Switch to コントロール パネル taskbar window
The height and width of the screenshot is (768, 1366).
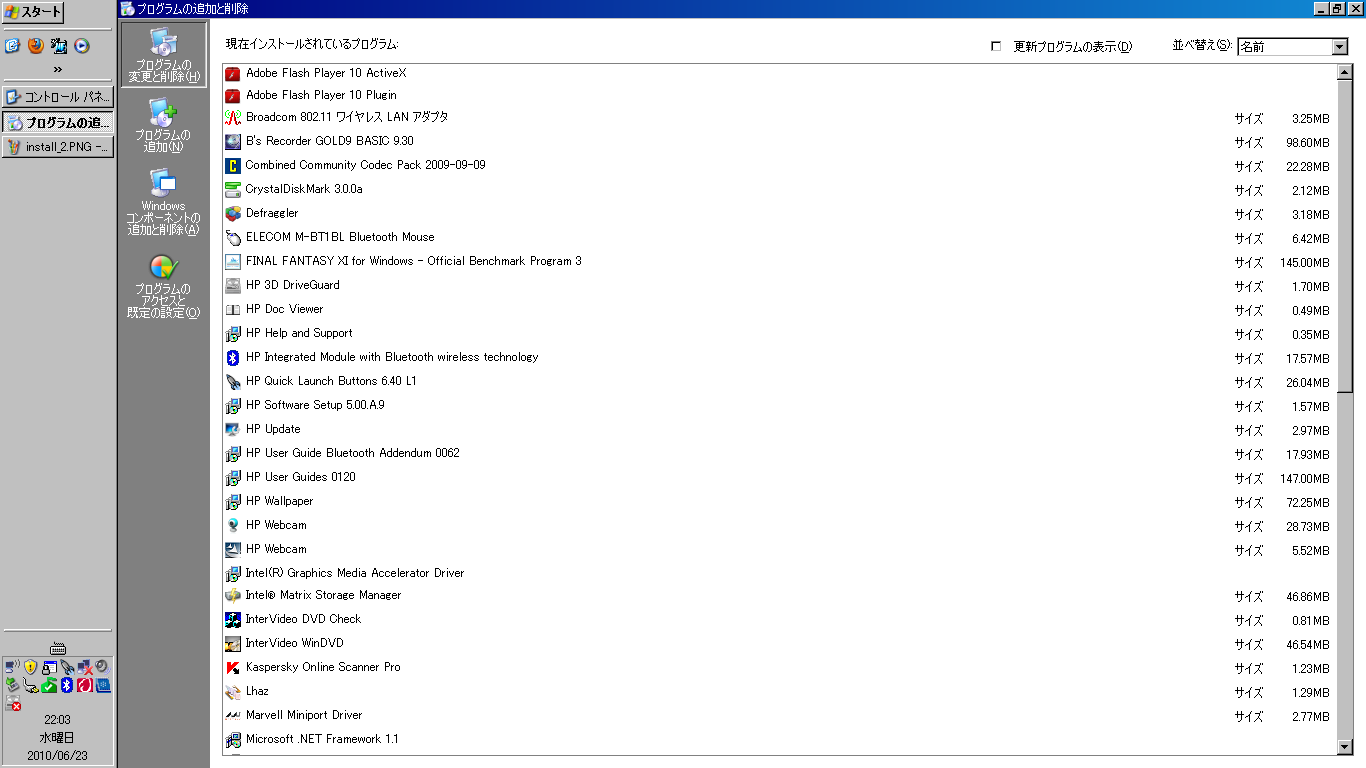point(58,97)
